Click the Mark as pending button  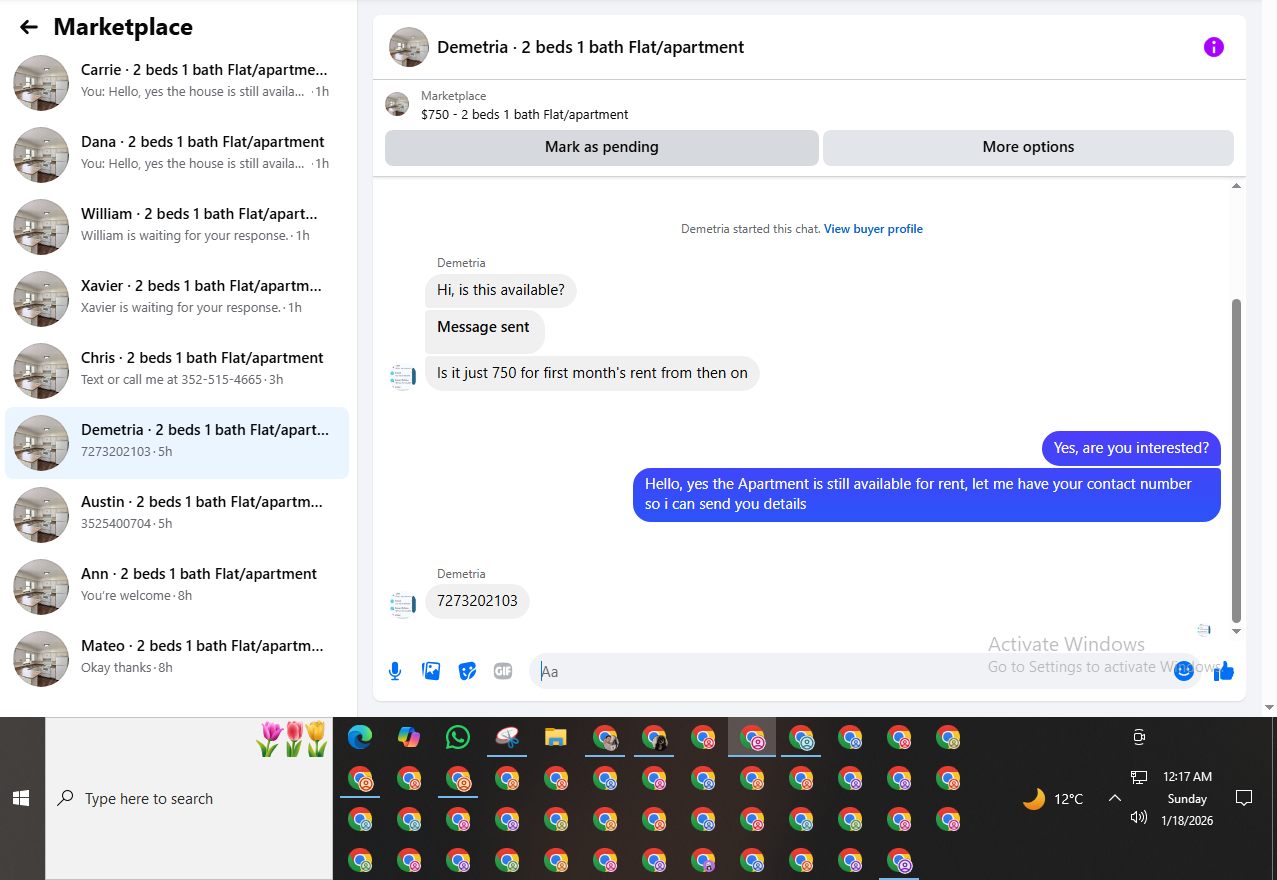601,147
